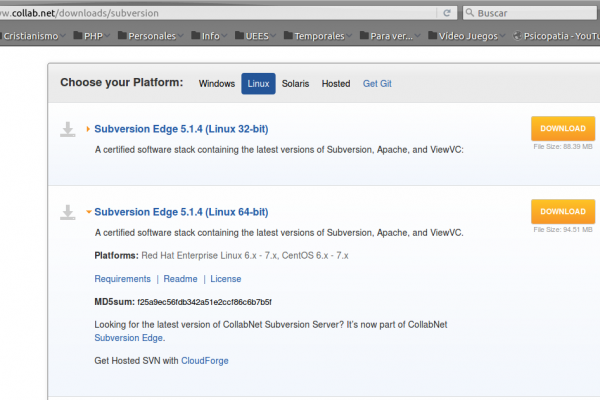Open the PHP folder dropdown chevron

pyautogui.click(x=107, y=36)
